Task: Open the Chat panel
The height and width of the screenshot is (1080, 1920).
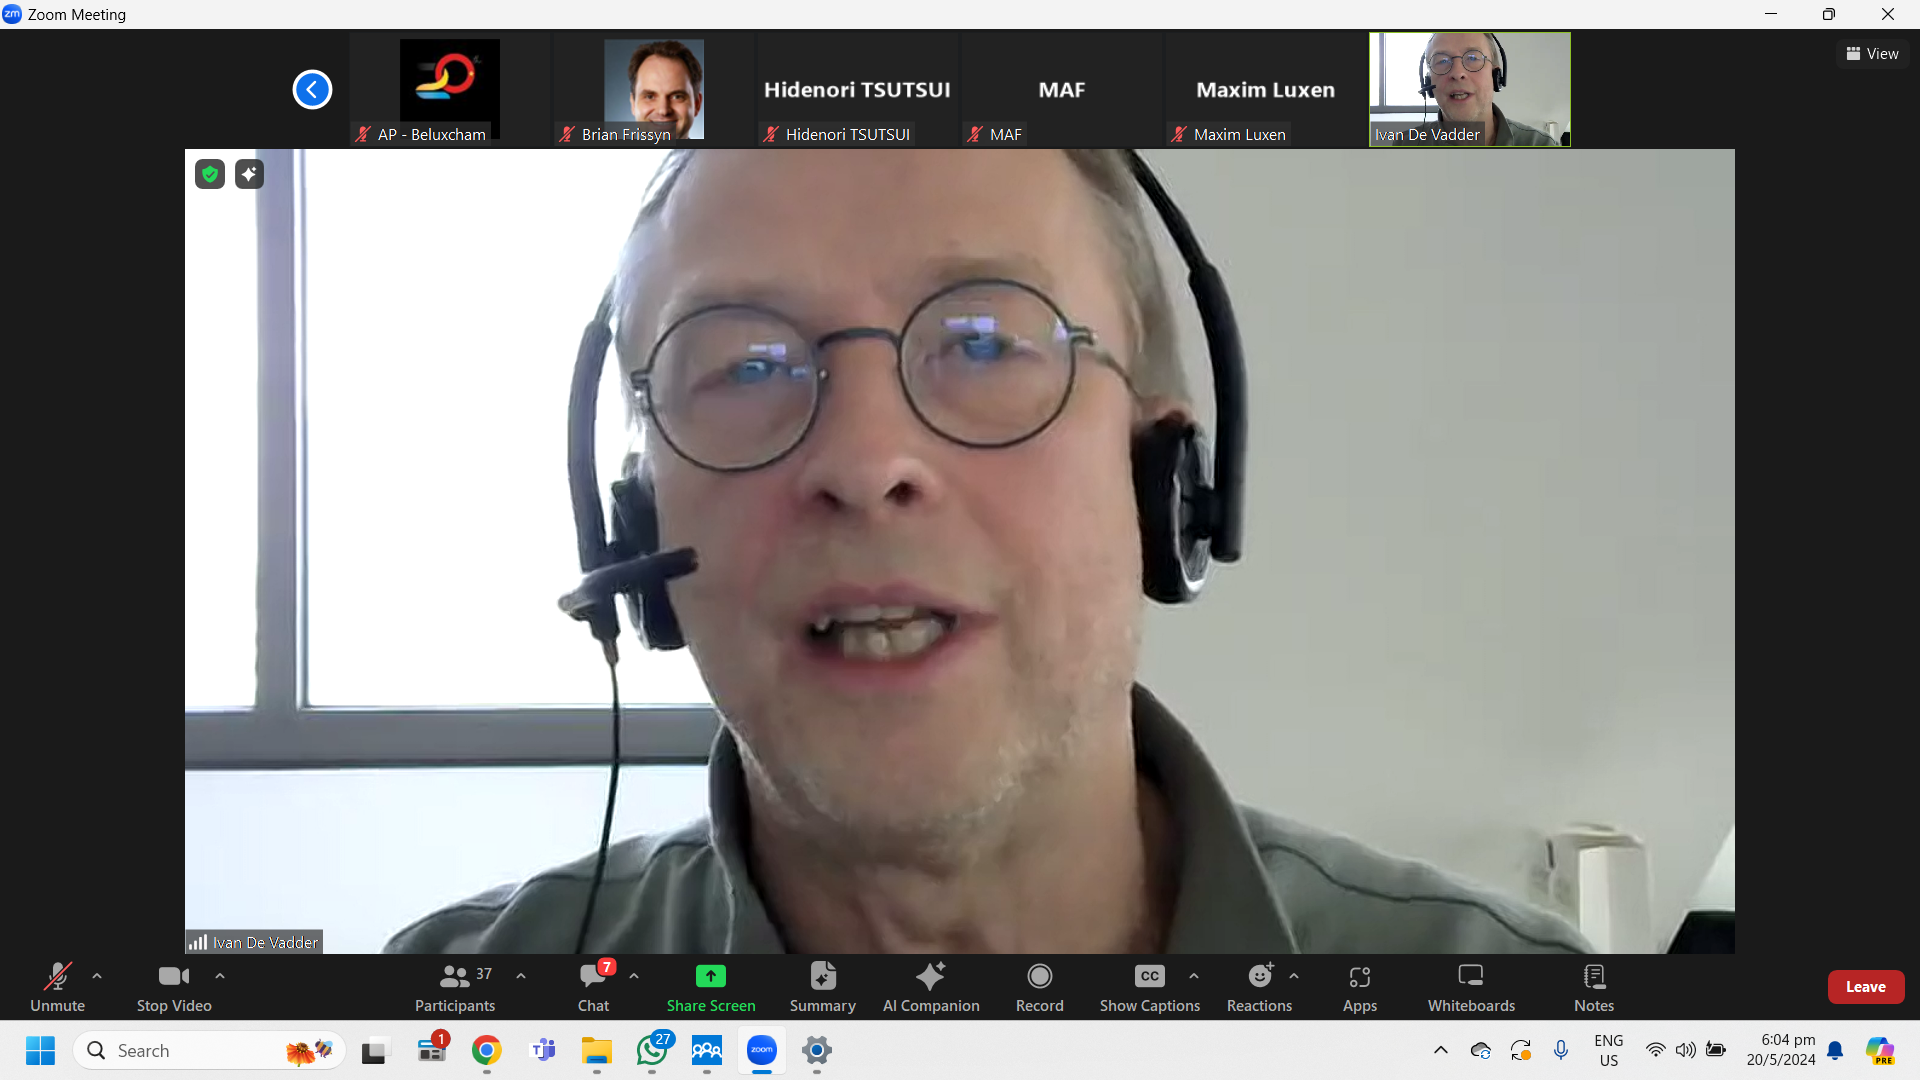Action: pyautogui.click(x=593, y=986)
